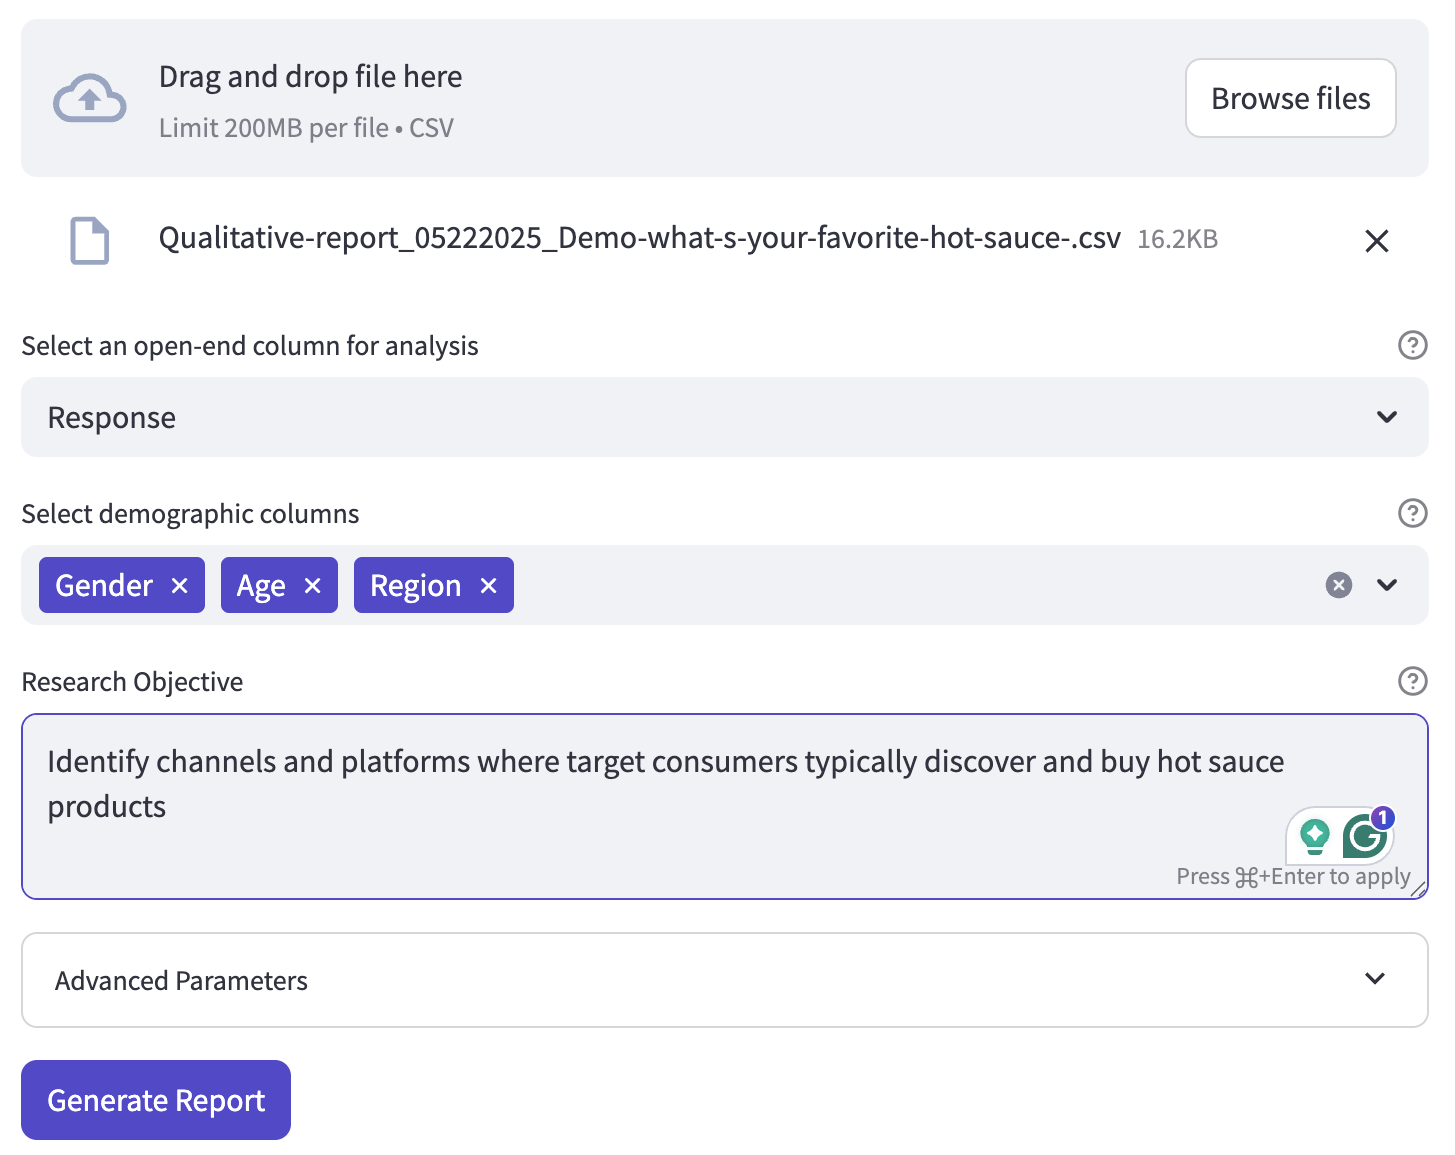Viewport: 1455px width, 1155px height.
Task: Expand the demographic columns dropdown arrow
Action: (1387, 585)
